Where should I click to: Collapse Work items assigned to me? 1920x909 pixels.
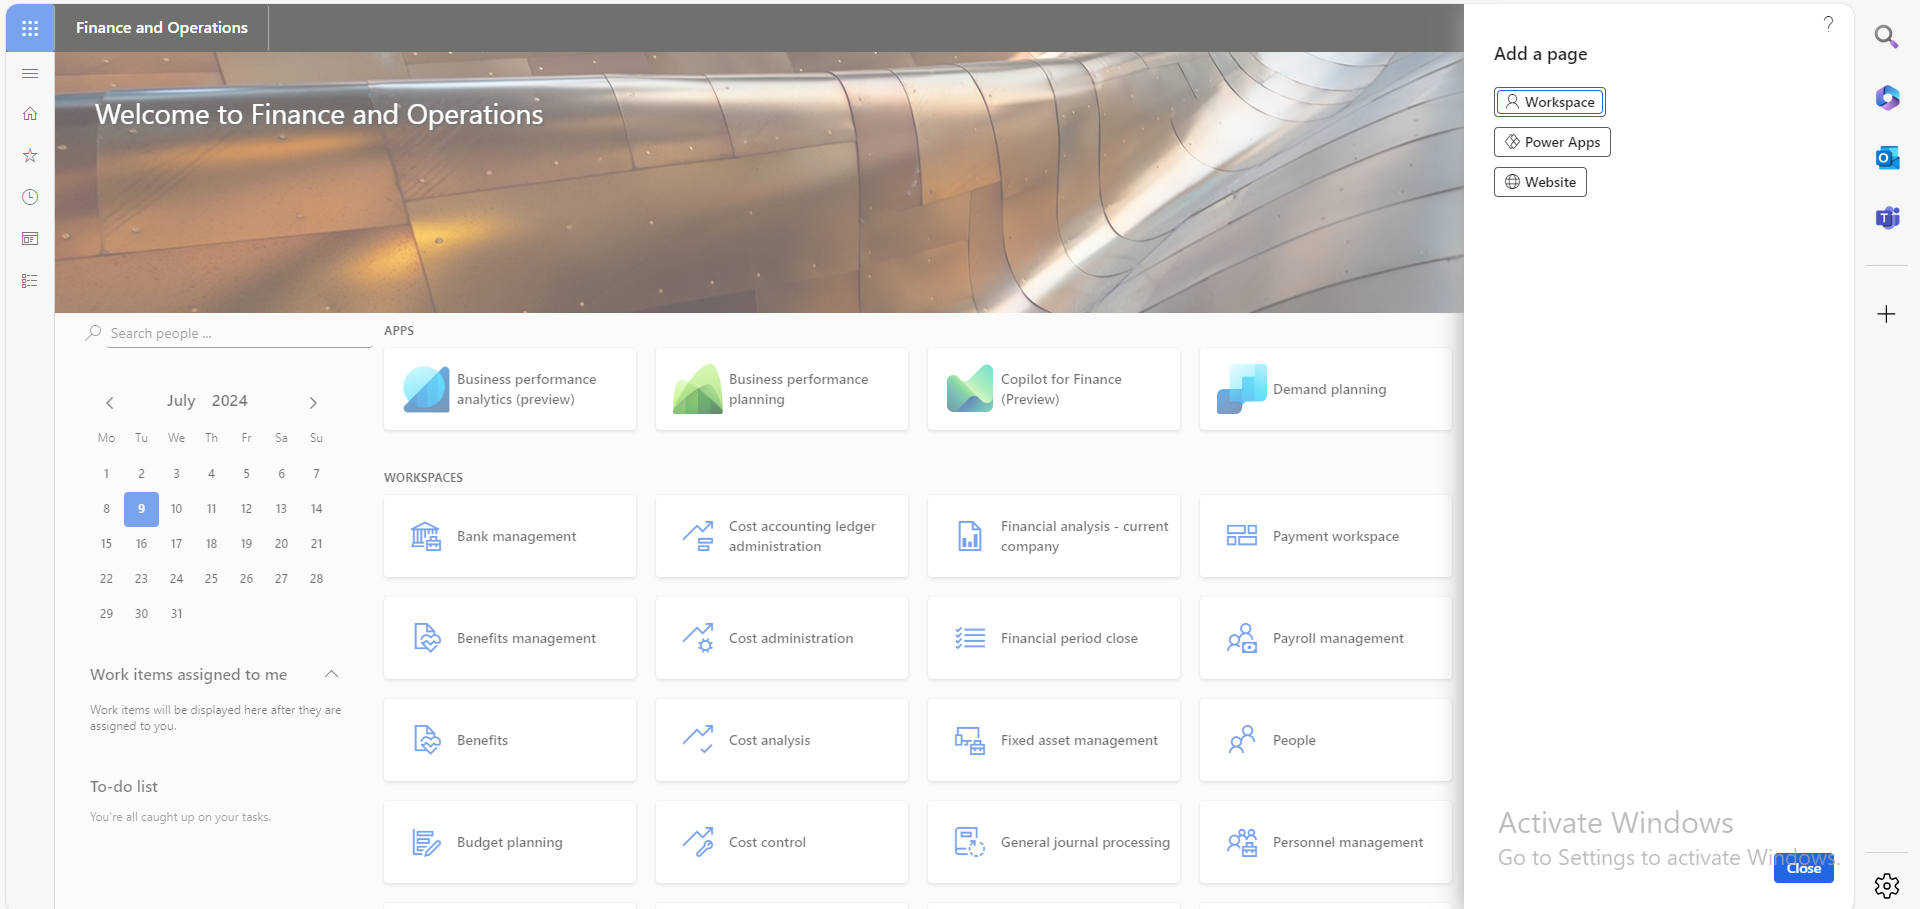pyautogui.click(x=332, y=674)
